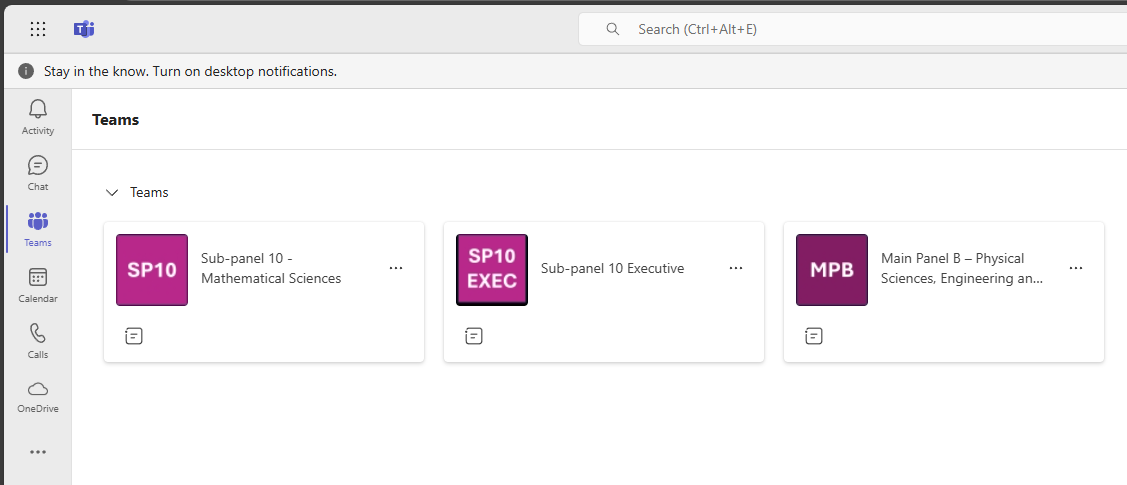Open the app launcher grid icon

point(38,29)
